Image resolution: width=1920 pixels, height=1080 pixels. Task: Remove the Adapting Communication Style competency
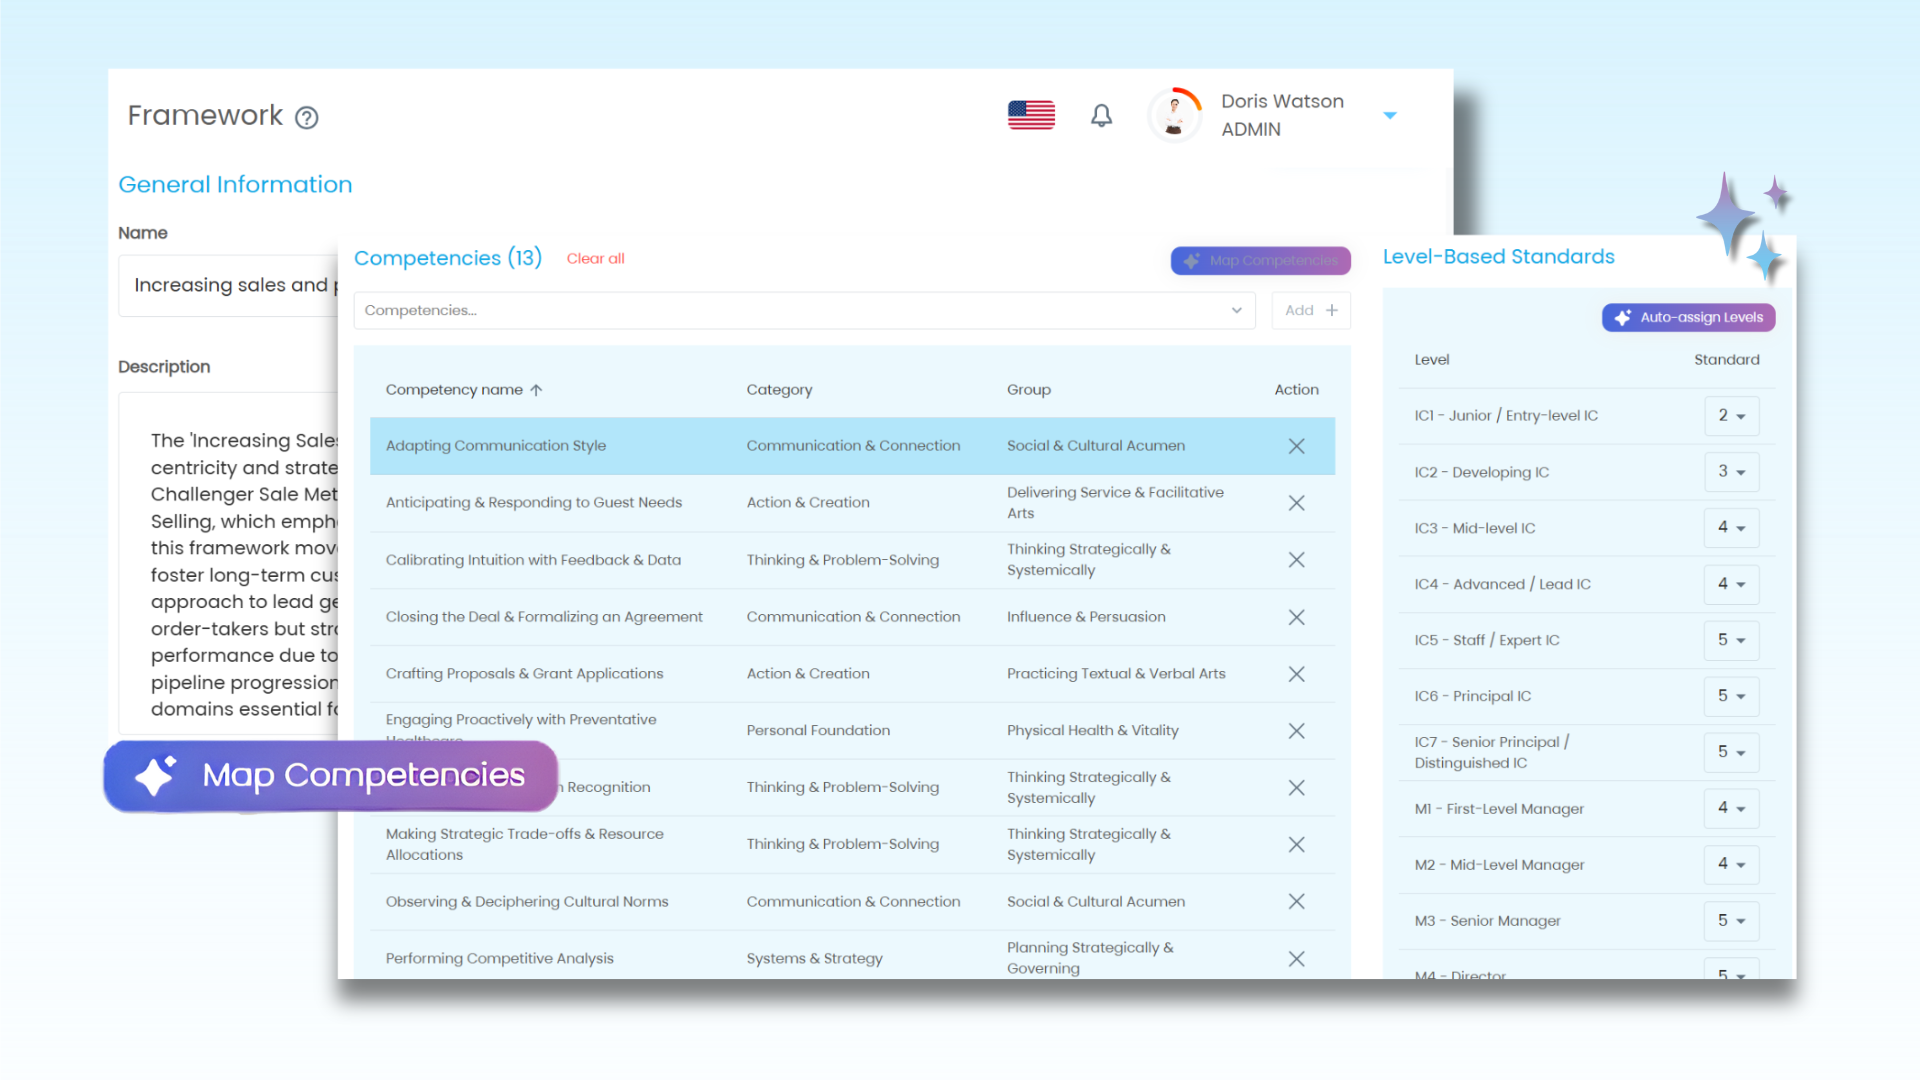pos(1296,446)
